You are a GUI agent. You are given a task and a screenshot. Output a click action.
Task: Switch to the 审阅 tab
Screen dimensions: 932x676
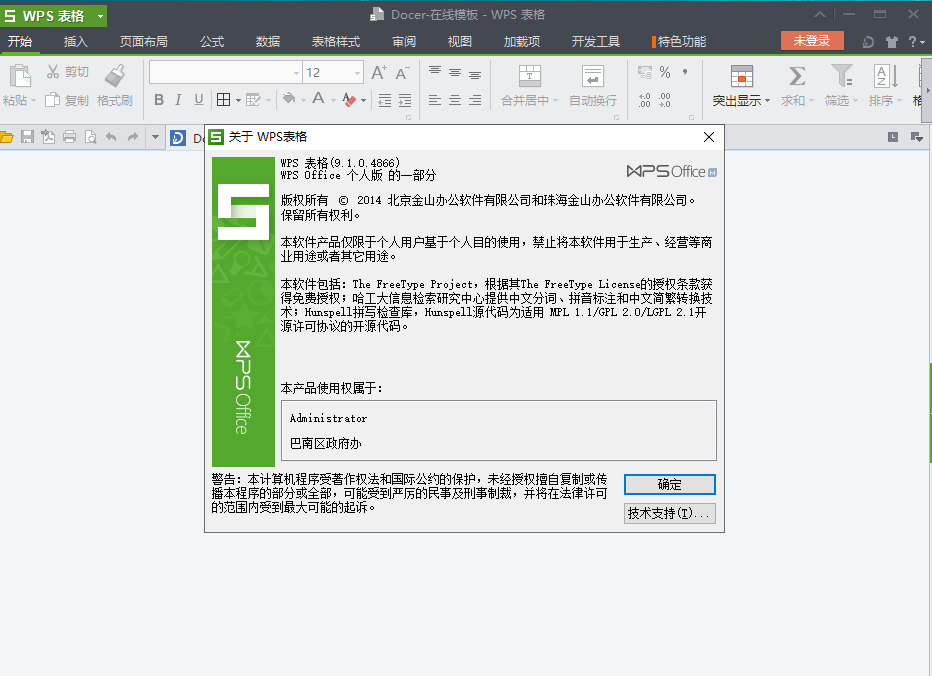click(x=404, y=42)
